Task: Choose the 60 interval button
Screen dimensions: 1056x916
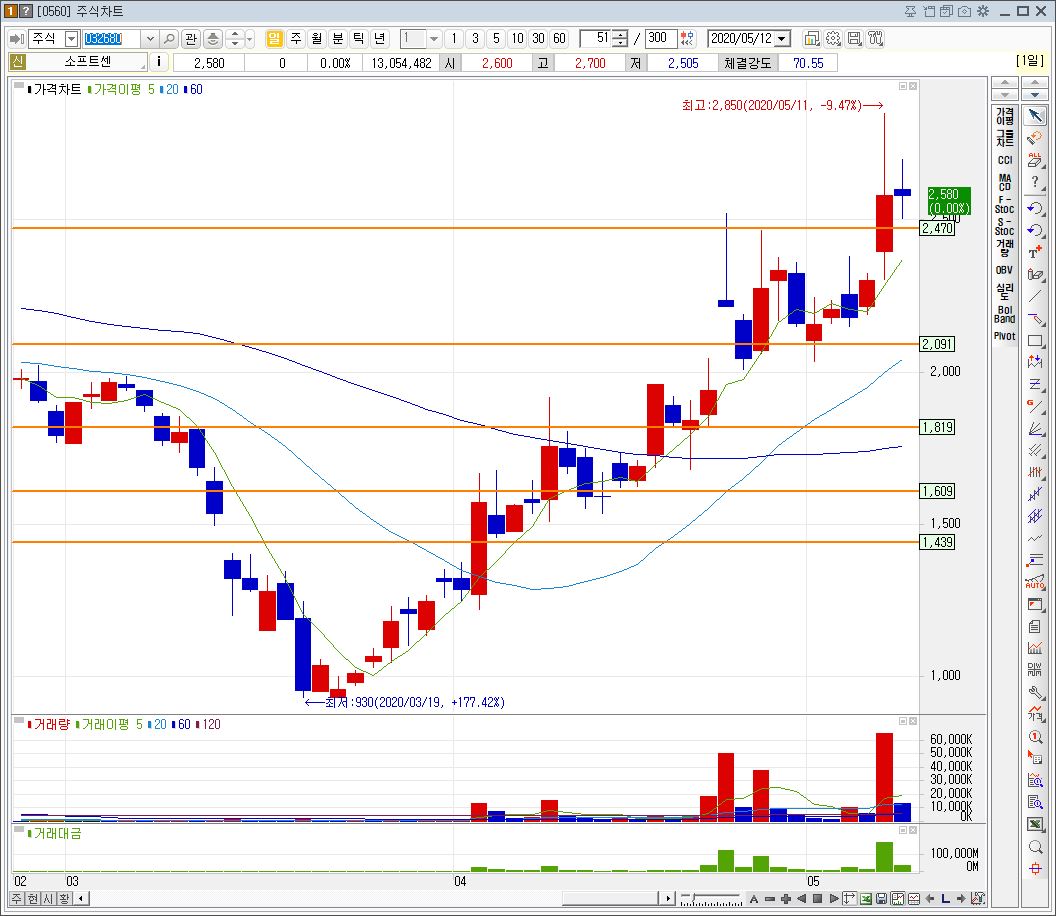Action: (x=559, y=38)
